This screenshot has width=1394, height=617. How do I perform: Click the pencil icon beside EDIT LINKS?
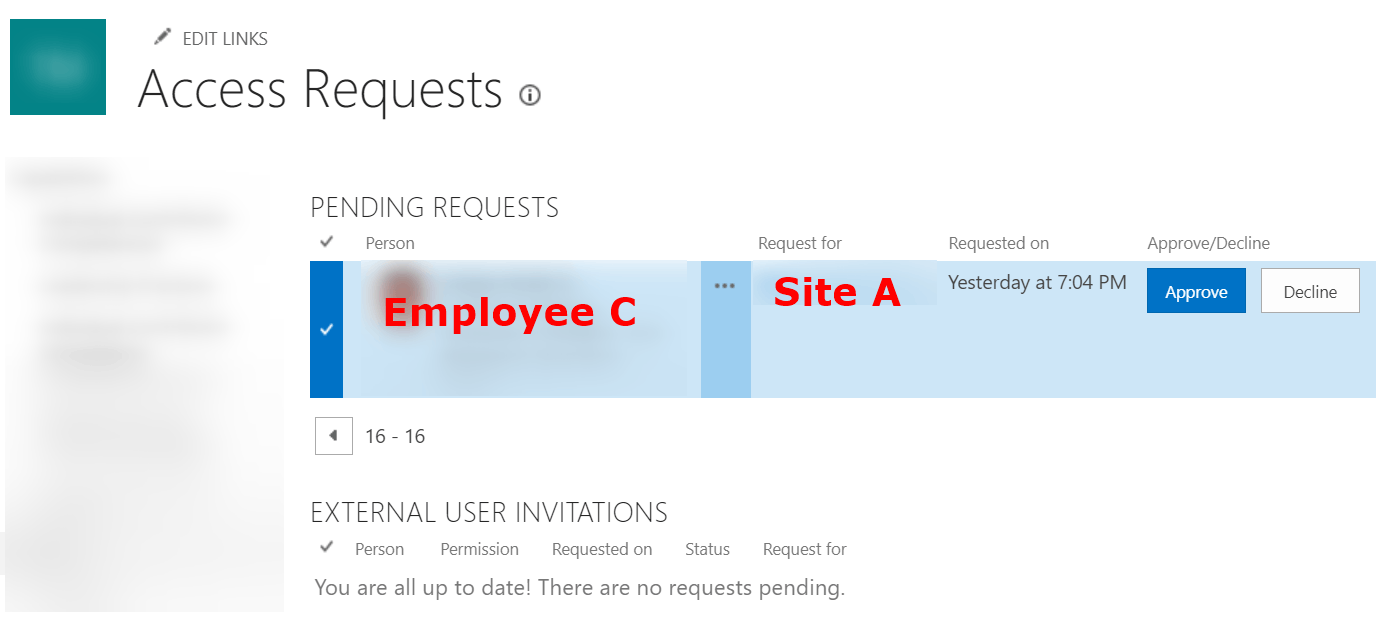click(x=163, y=38)
